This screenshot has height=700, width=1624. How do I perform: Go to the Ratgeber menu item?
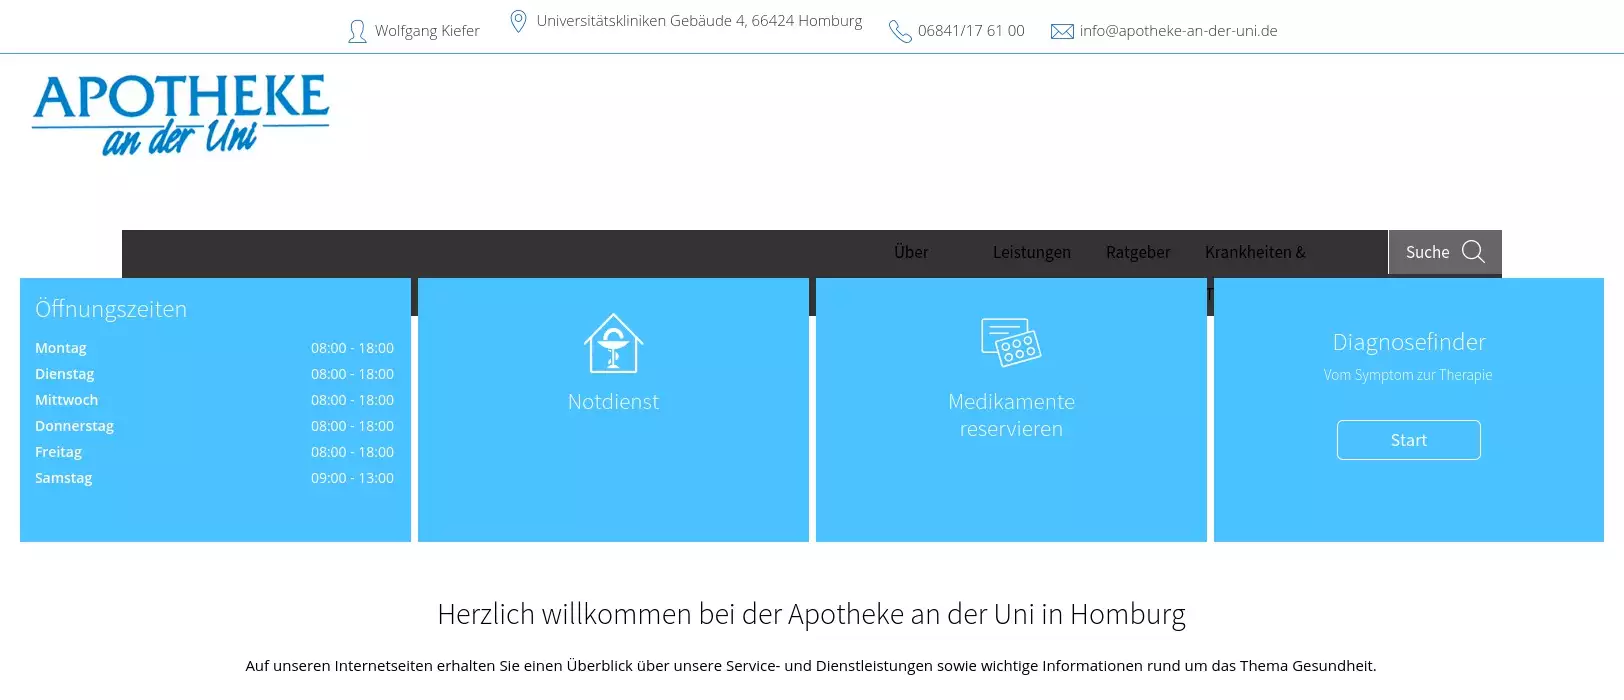point(1138,252)
